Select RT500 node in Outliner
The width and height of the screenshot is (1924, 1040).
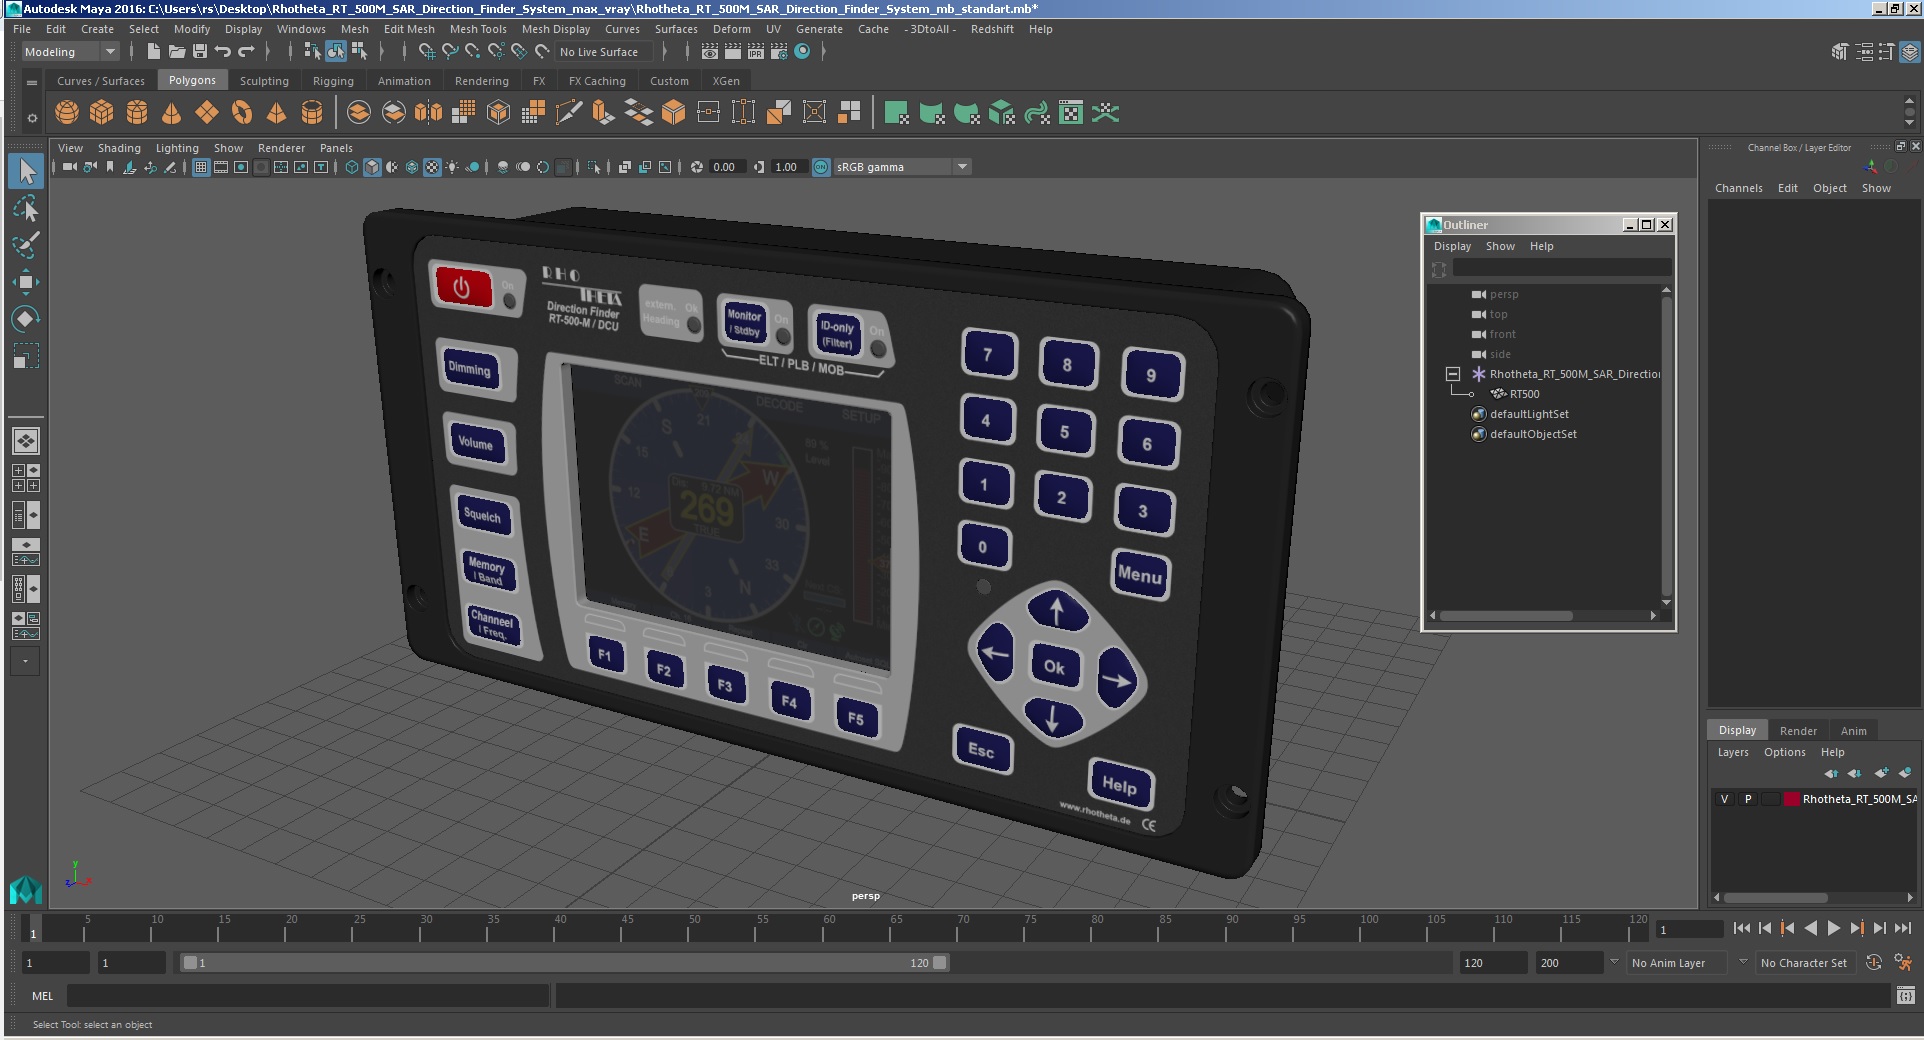[1524, 394]
